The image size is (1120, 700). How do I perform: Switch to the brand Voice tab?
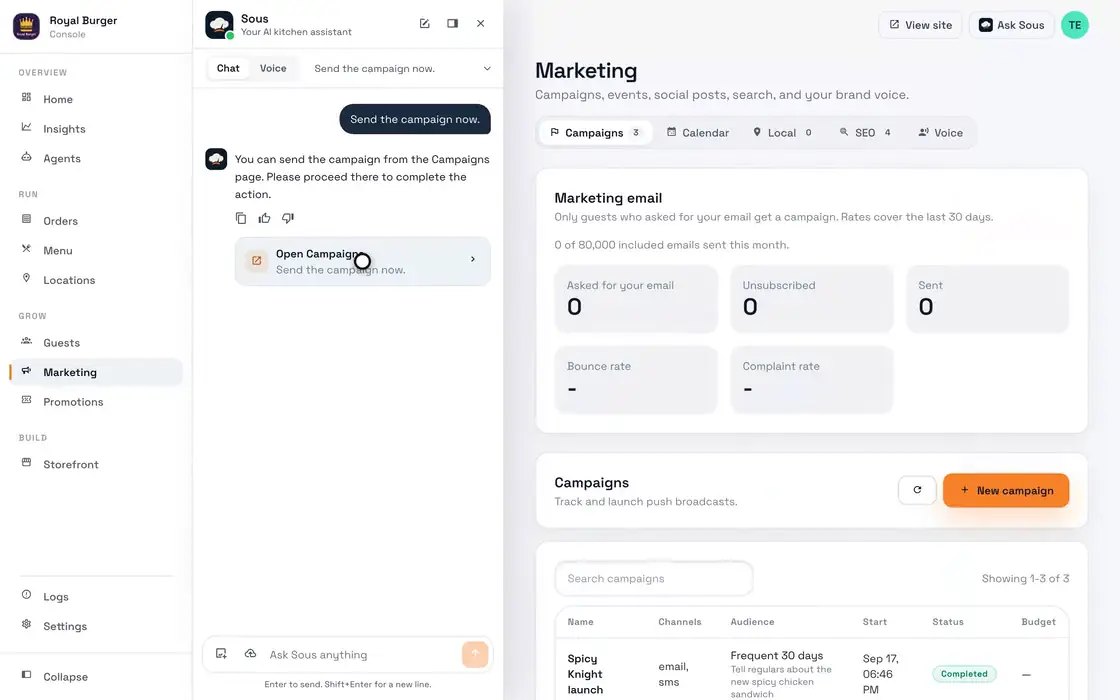pos(941,133)
